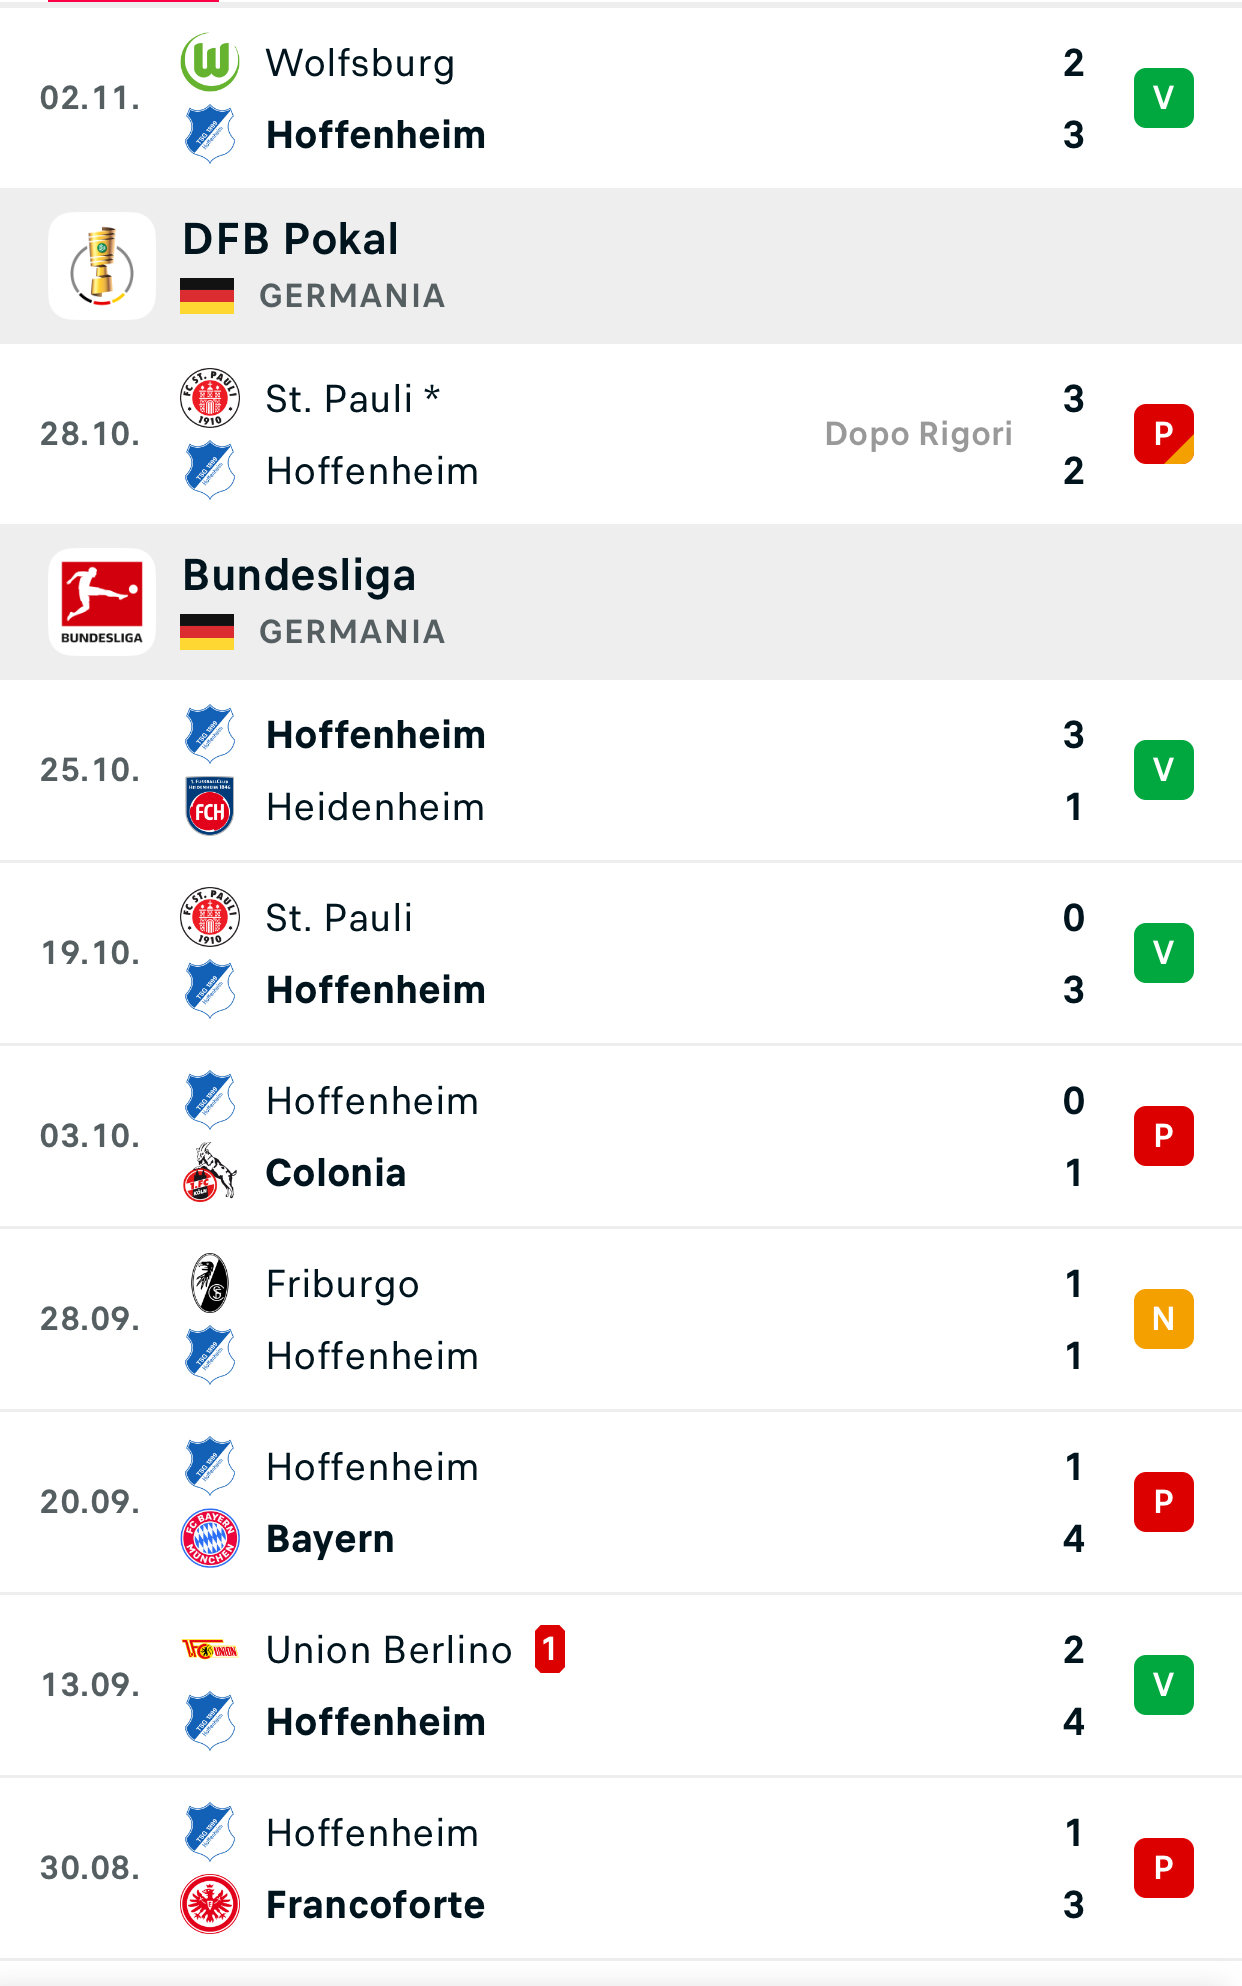This screenshot has width=1242, height=1986.
Task: Tap the orange N draw badge
Action: tap(1163, 1319)
